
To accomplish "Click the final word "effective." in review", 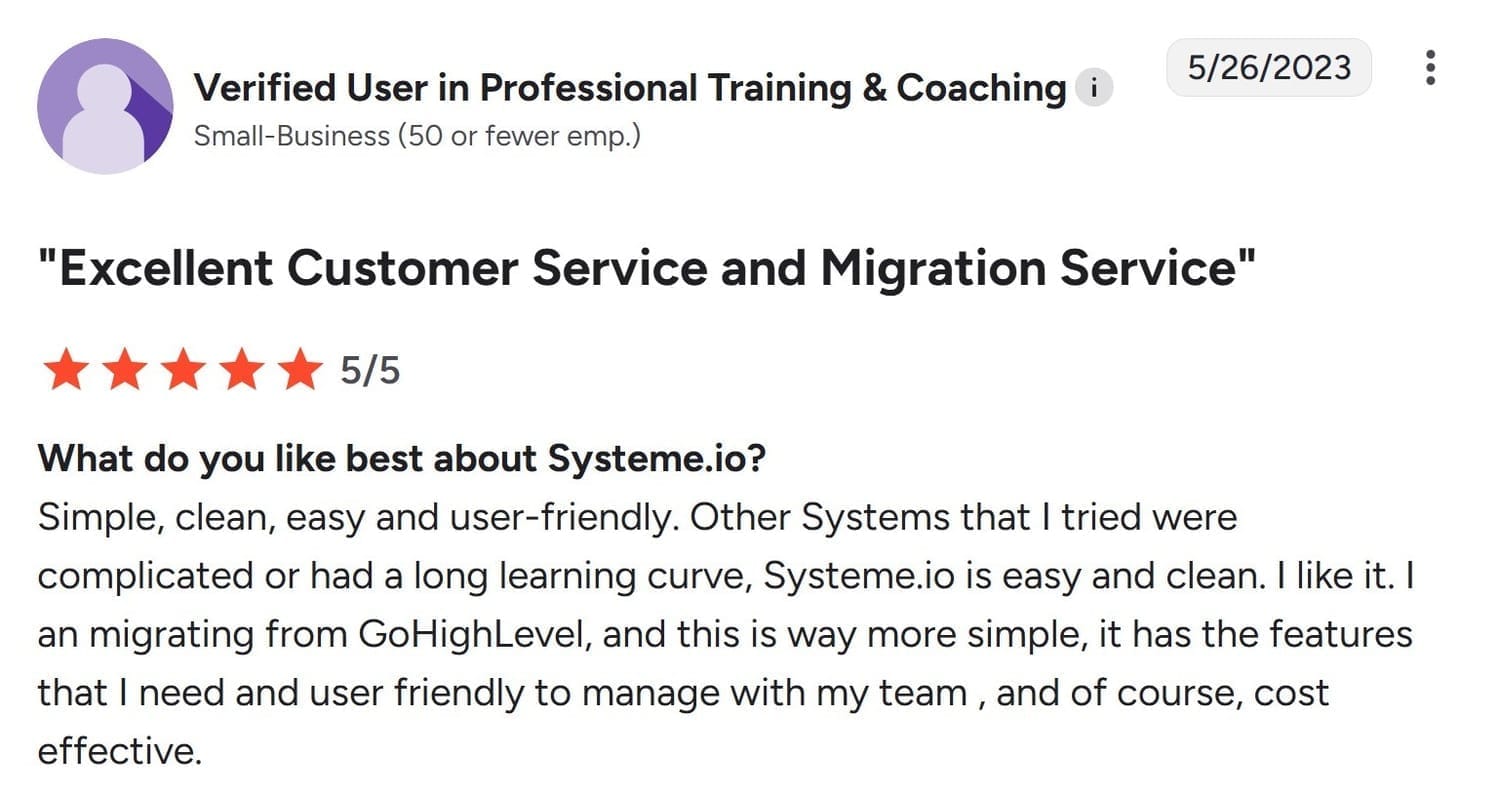I will click(119, 752).
